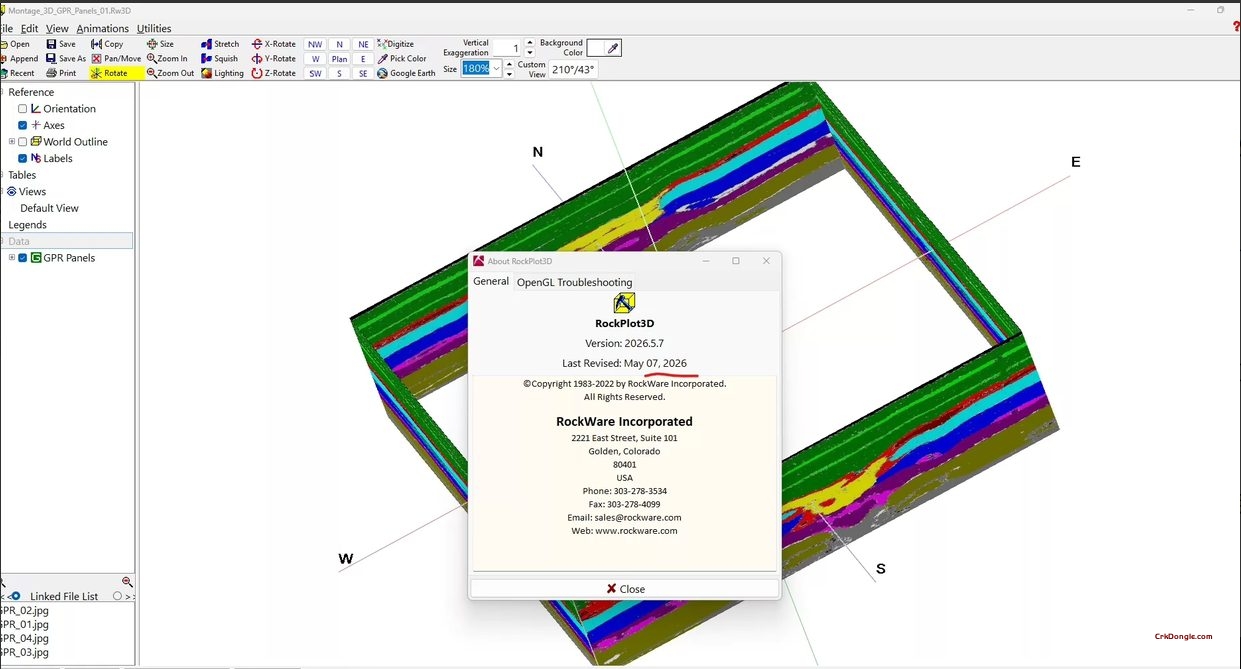Image resolution: width=1241 pixels, height=669 pixels.
Task: Click the Squish tool
Action: [219, 59]
